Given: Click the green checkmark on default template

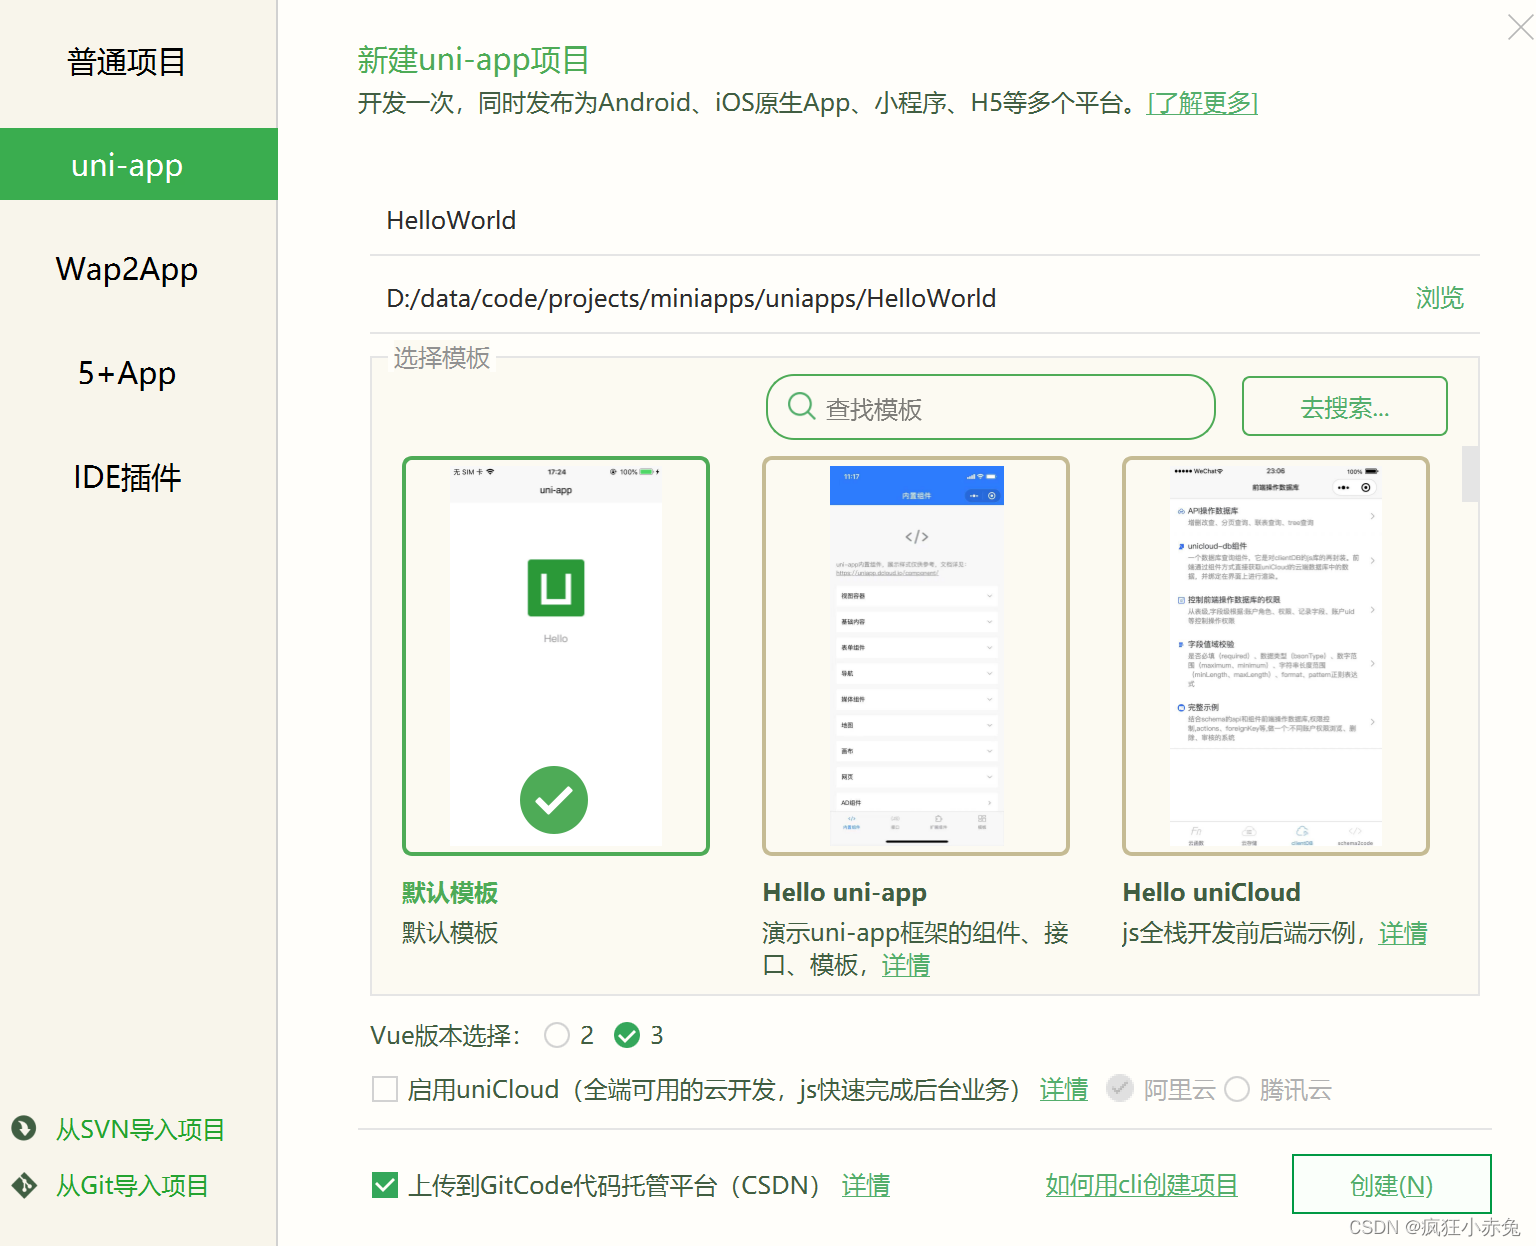Looking at the screenshot, I should (554, 800).
